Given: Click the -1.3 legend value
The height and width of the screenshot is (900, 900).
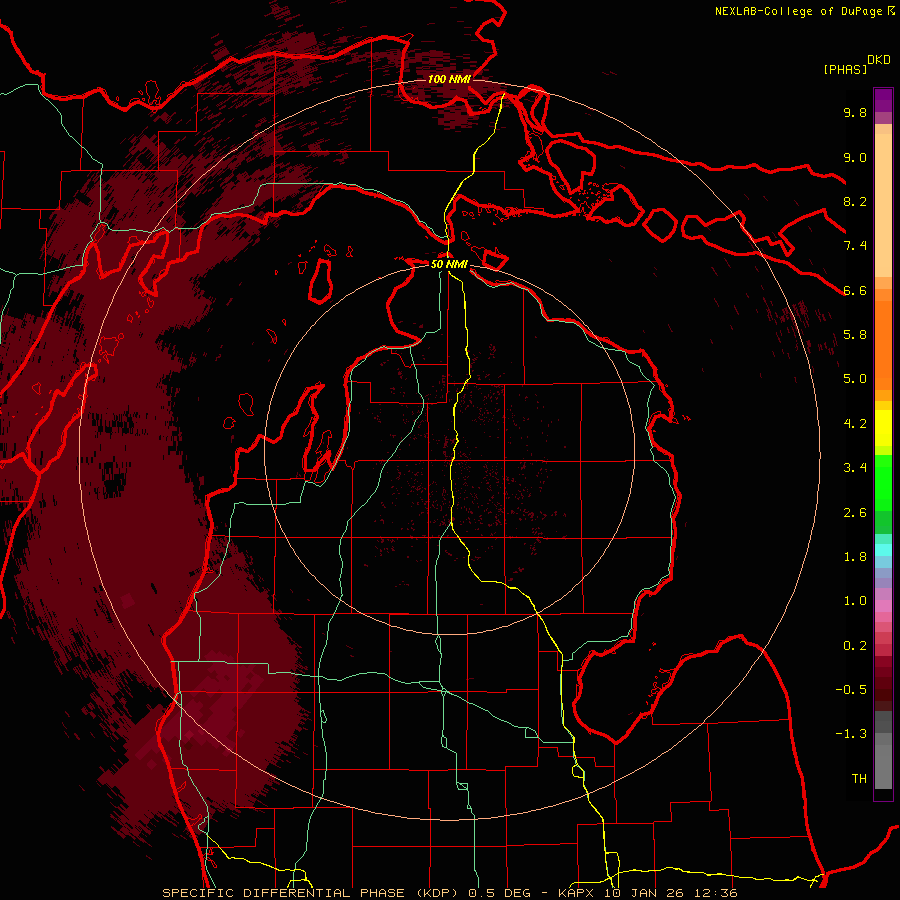Looking at the screenshot, I should [851, 734].
